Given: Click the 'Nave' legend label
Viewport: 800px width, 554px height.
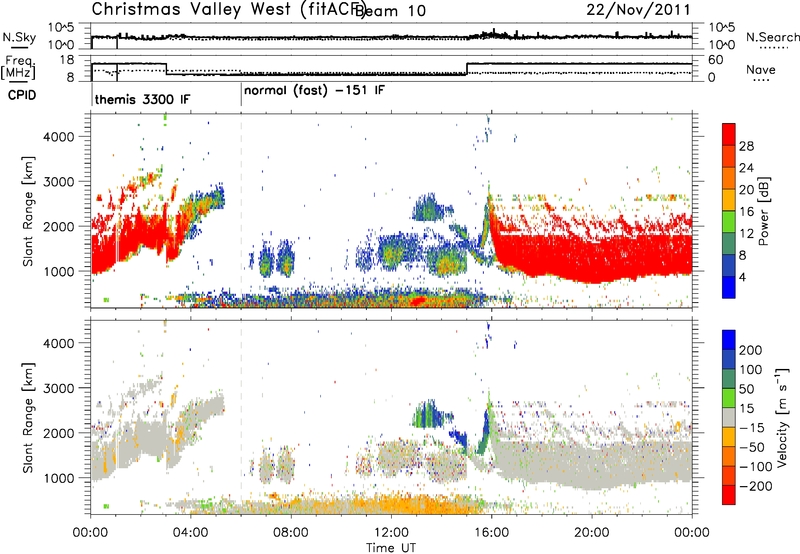Looking at the screenshot, I should click(x=760, y=70).
